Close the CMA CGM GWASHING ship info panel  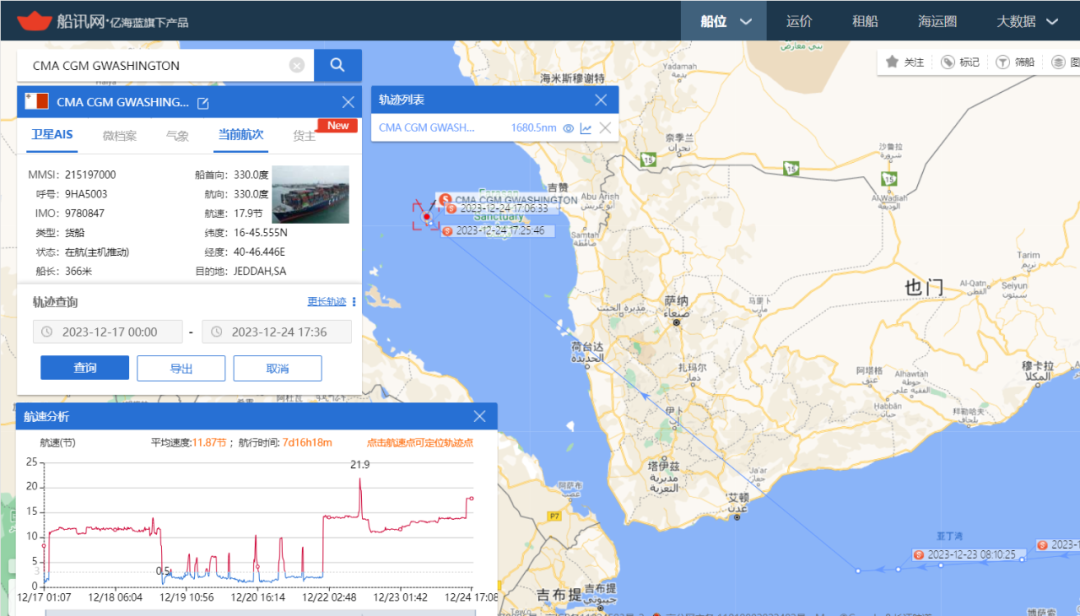(348, 102)
